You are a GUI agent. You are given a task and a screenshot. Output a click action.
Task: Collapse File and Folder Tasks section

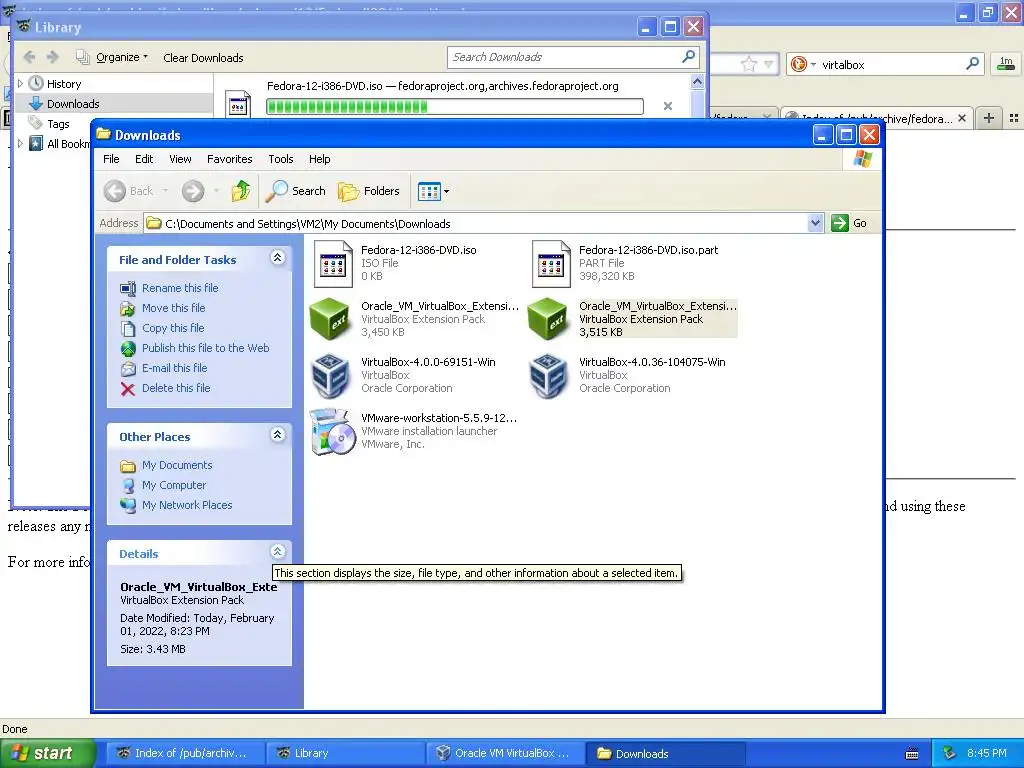click(x=278, y=258)
